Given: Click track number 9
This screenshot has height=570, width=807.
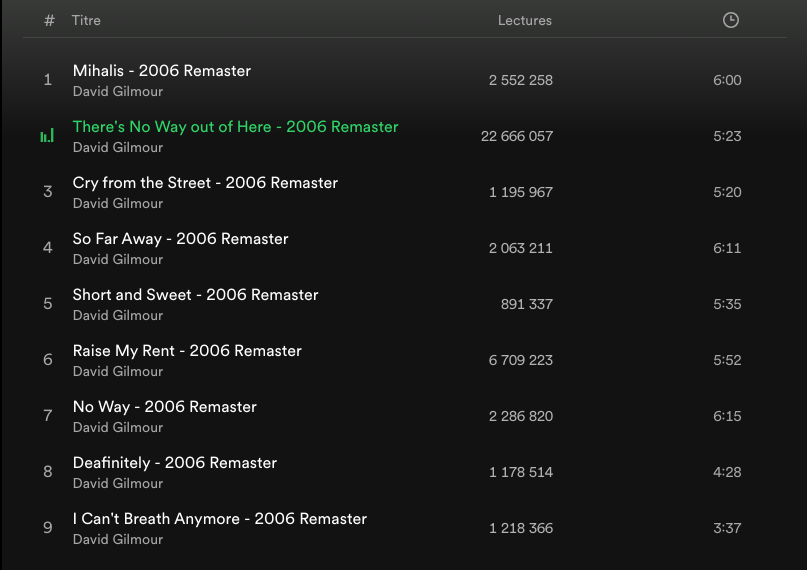Looking at the screenshot, I should (x=47, y=528).
